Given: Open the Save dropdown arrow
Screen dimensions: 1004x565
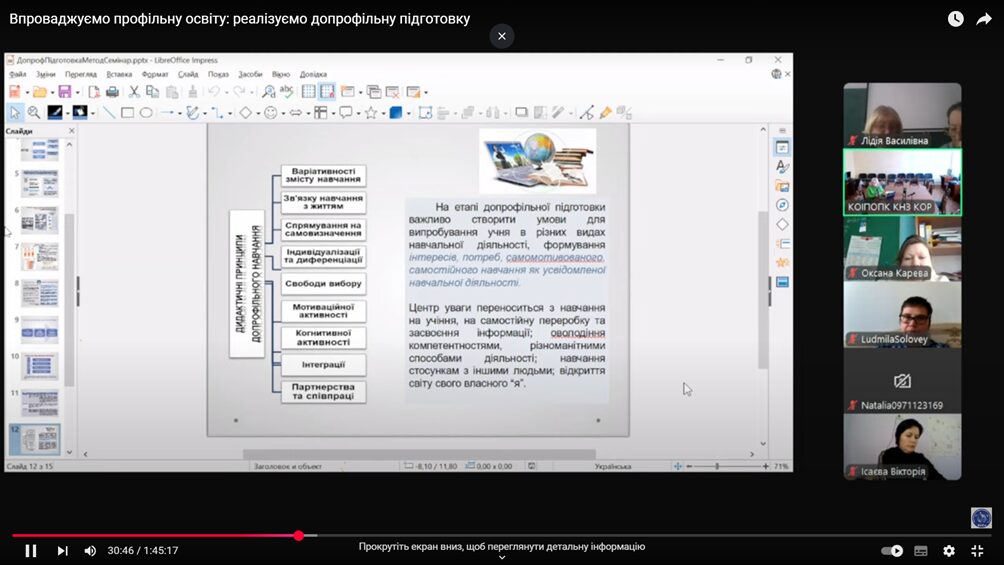Looking at the screenshot, I should pyautogui.click(x=77, y=93).
